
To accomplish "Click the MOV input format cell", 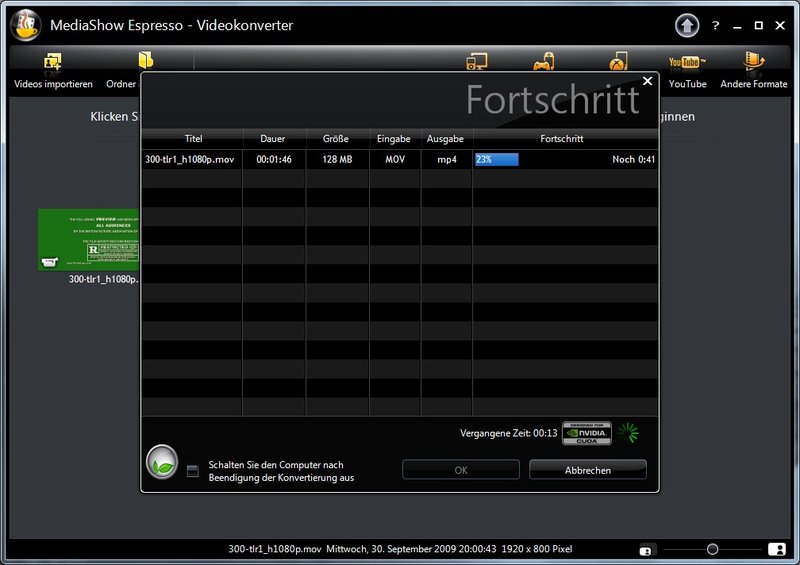I will point(395,160).
